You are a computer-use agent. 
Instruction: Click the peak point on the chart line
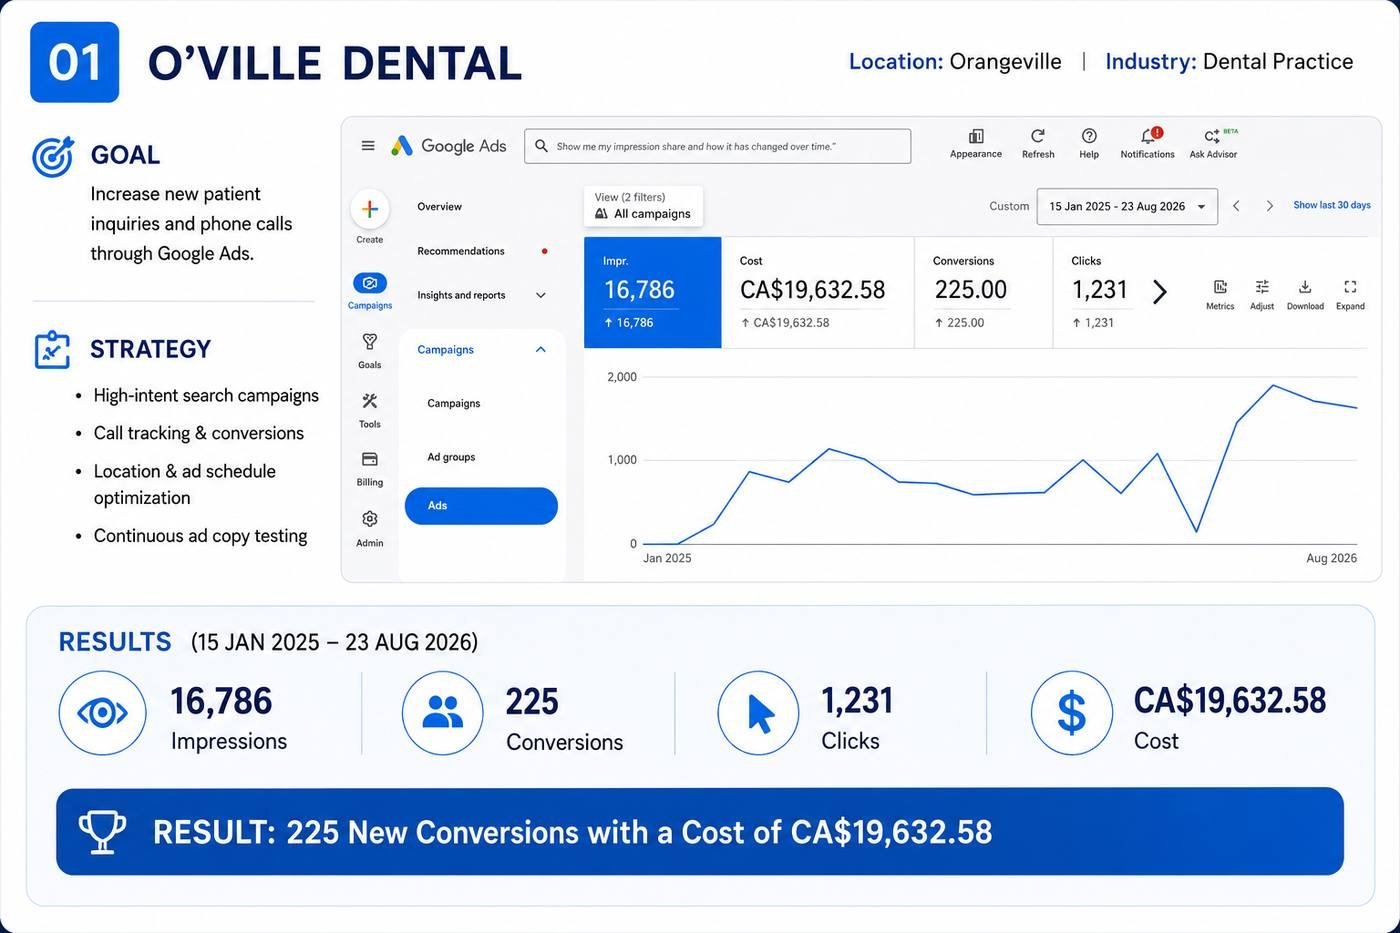click(1273, 386)
